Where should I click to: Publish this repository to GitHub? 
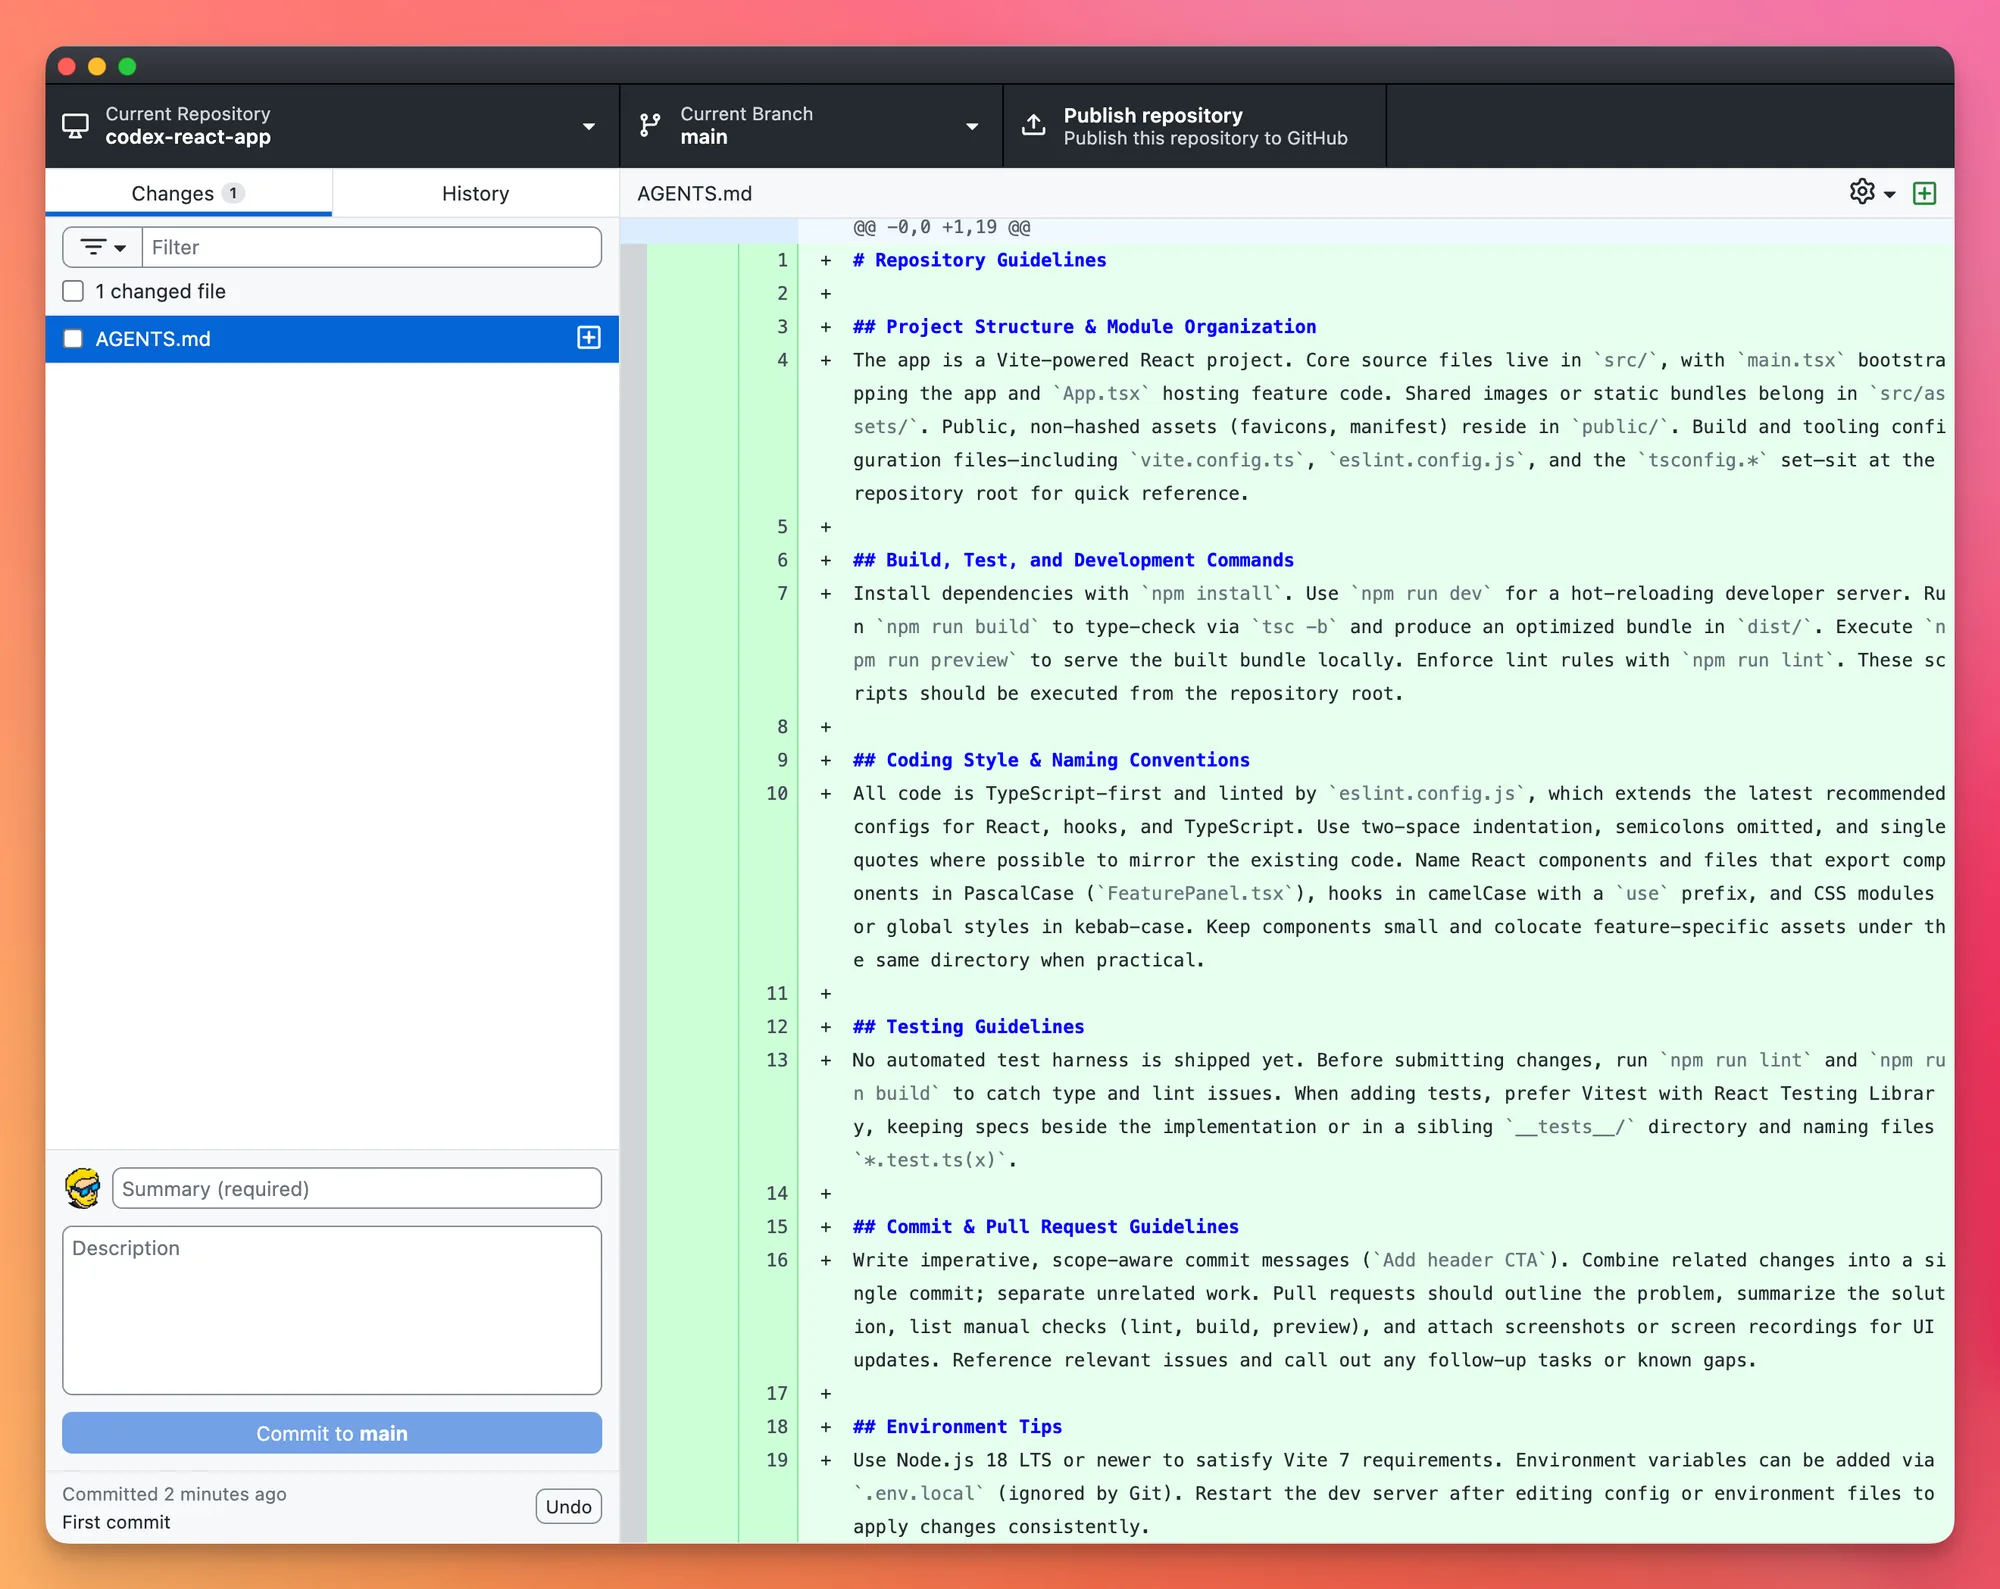pos(1195,126)
